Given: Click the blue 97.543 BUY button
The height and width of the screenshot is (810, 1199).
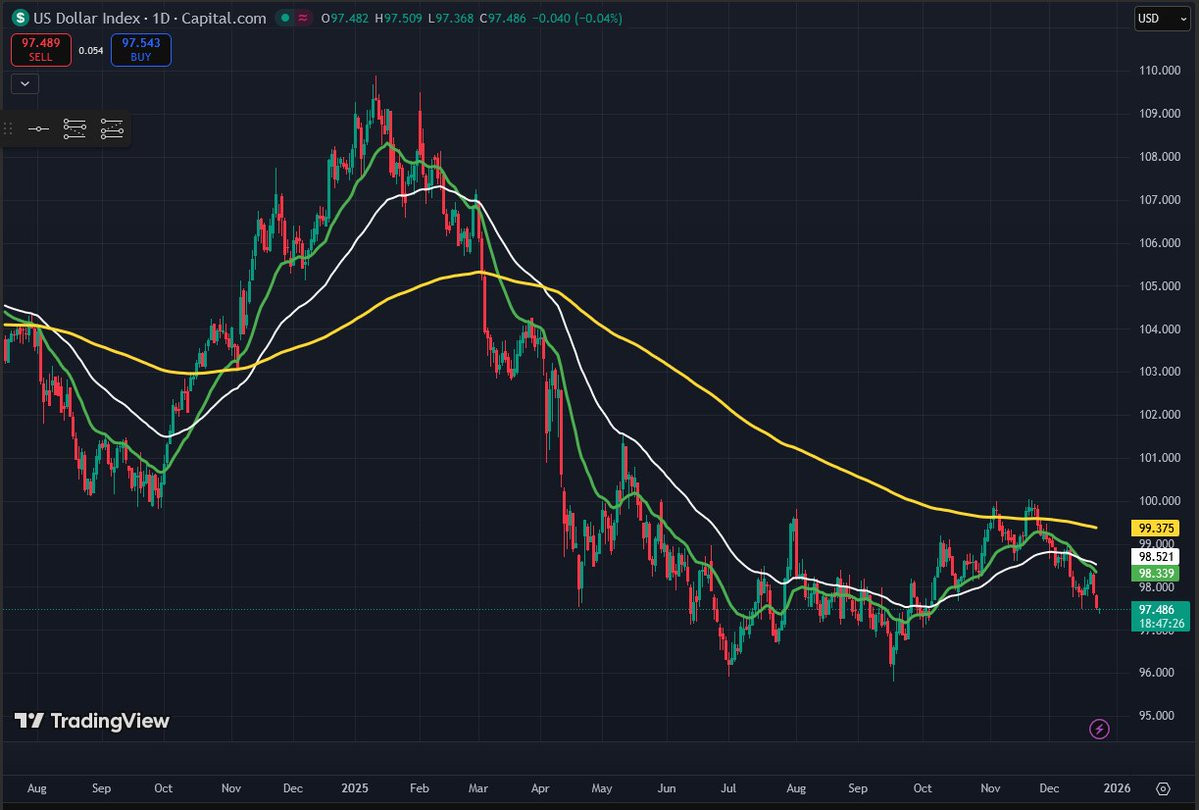Looking at the screenshot, I should (x=141, y=50).
